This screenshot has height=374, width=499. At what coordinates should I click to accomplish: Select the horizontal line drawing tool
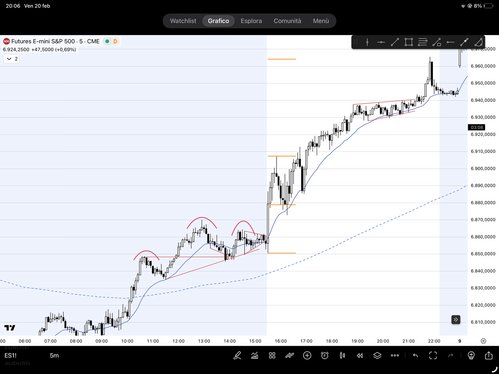click(381, 42)
